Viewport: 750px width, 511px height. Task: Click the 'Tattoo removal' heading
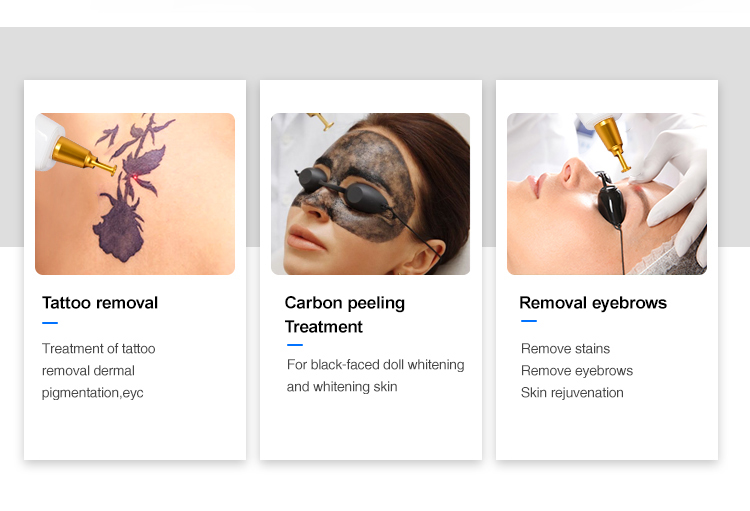(100, 303)
